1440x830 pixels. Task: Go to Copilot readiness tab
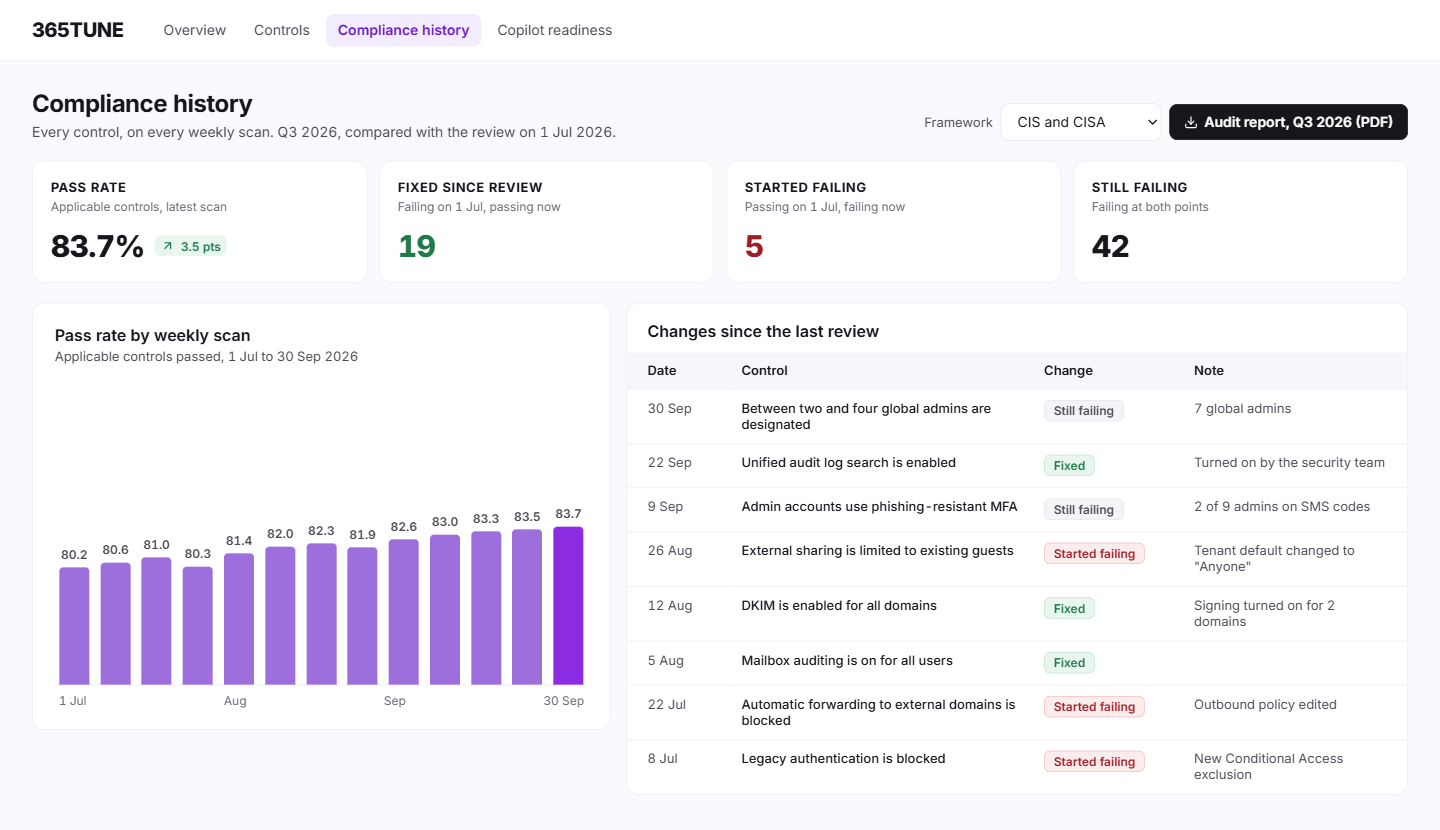555,30
